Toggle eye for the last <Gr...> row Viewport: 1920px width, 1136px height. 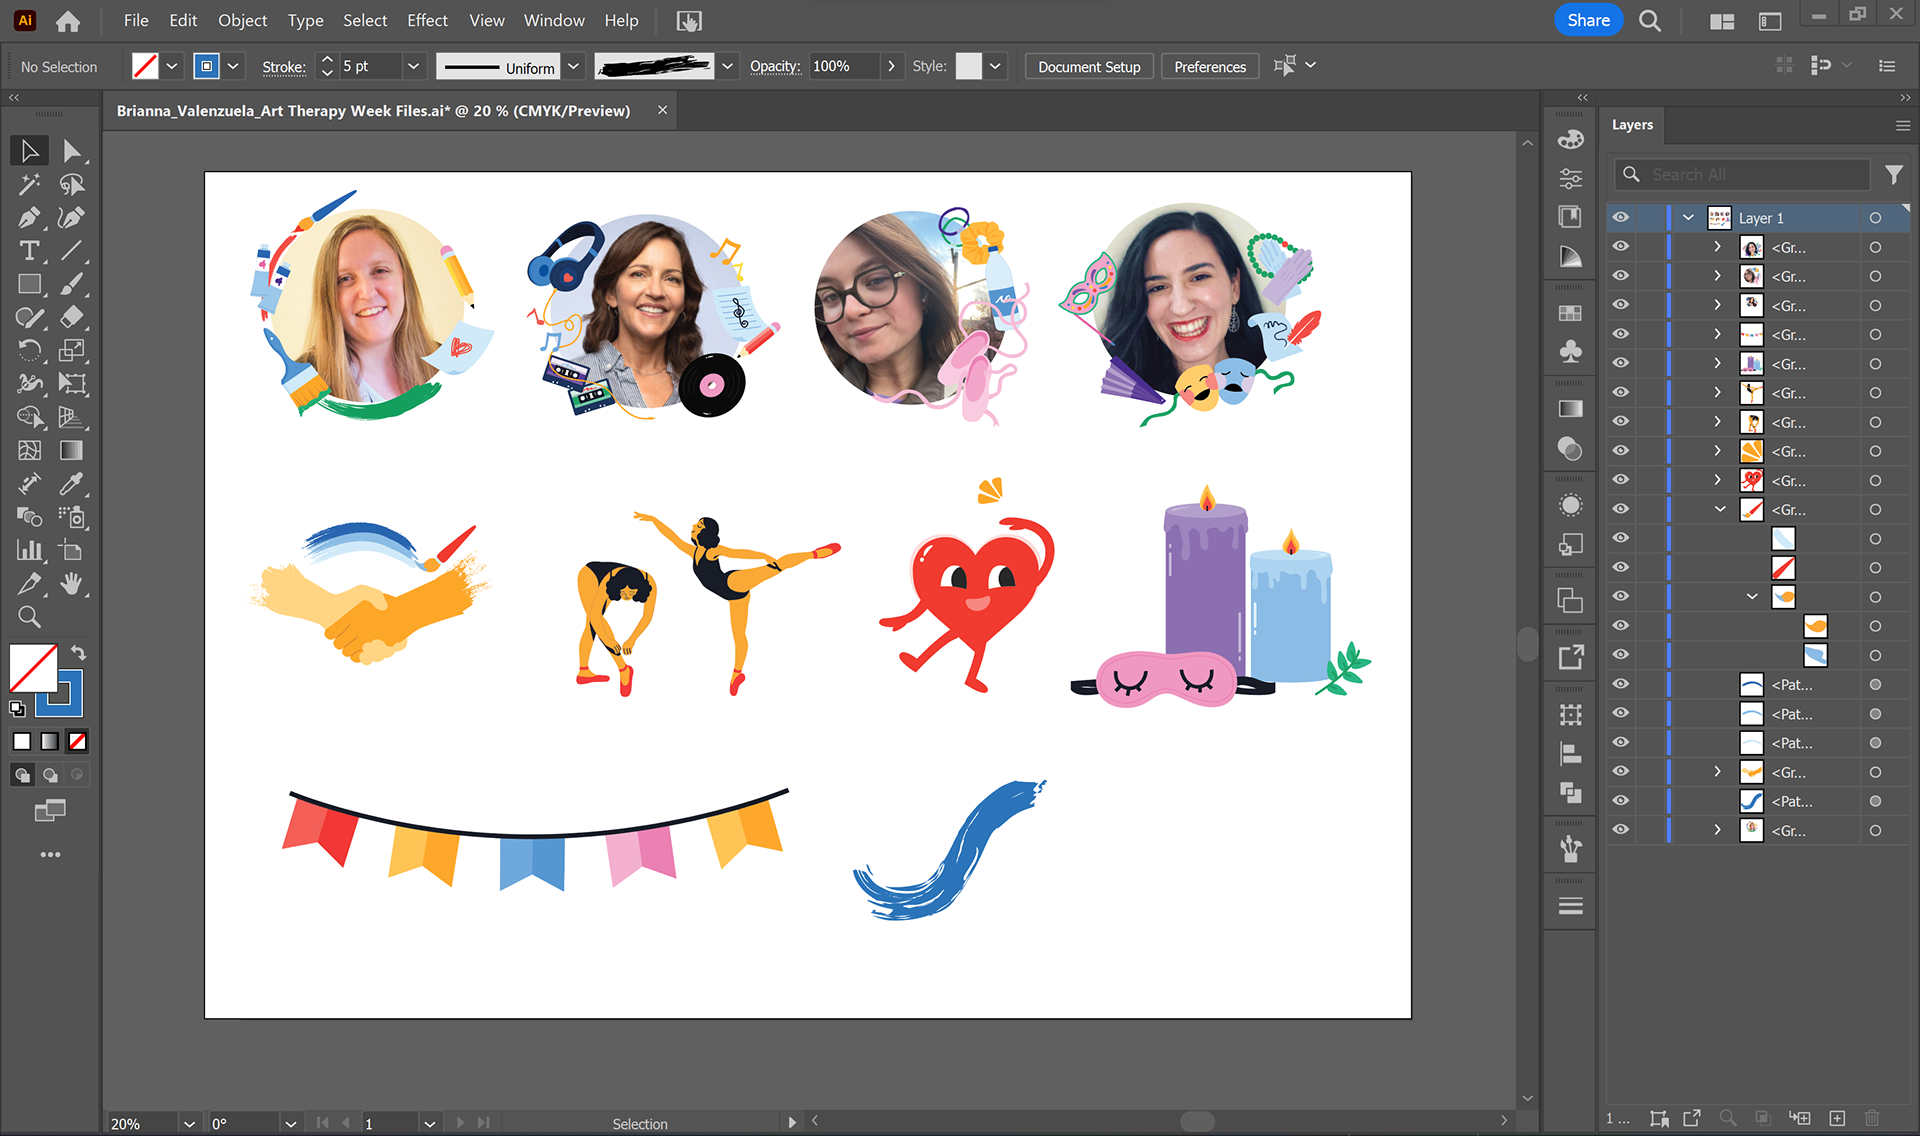[x=1621, y=830]
